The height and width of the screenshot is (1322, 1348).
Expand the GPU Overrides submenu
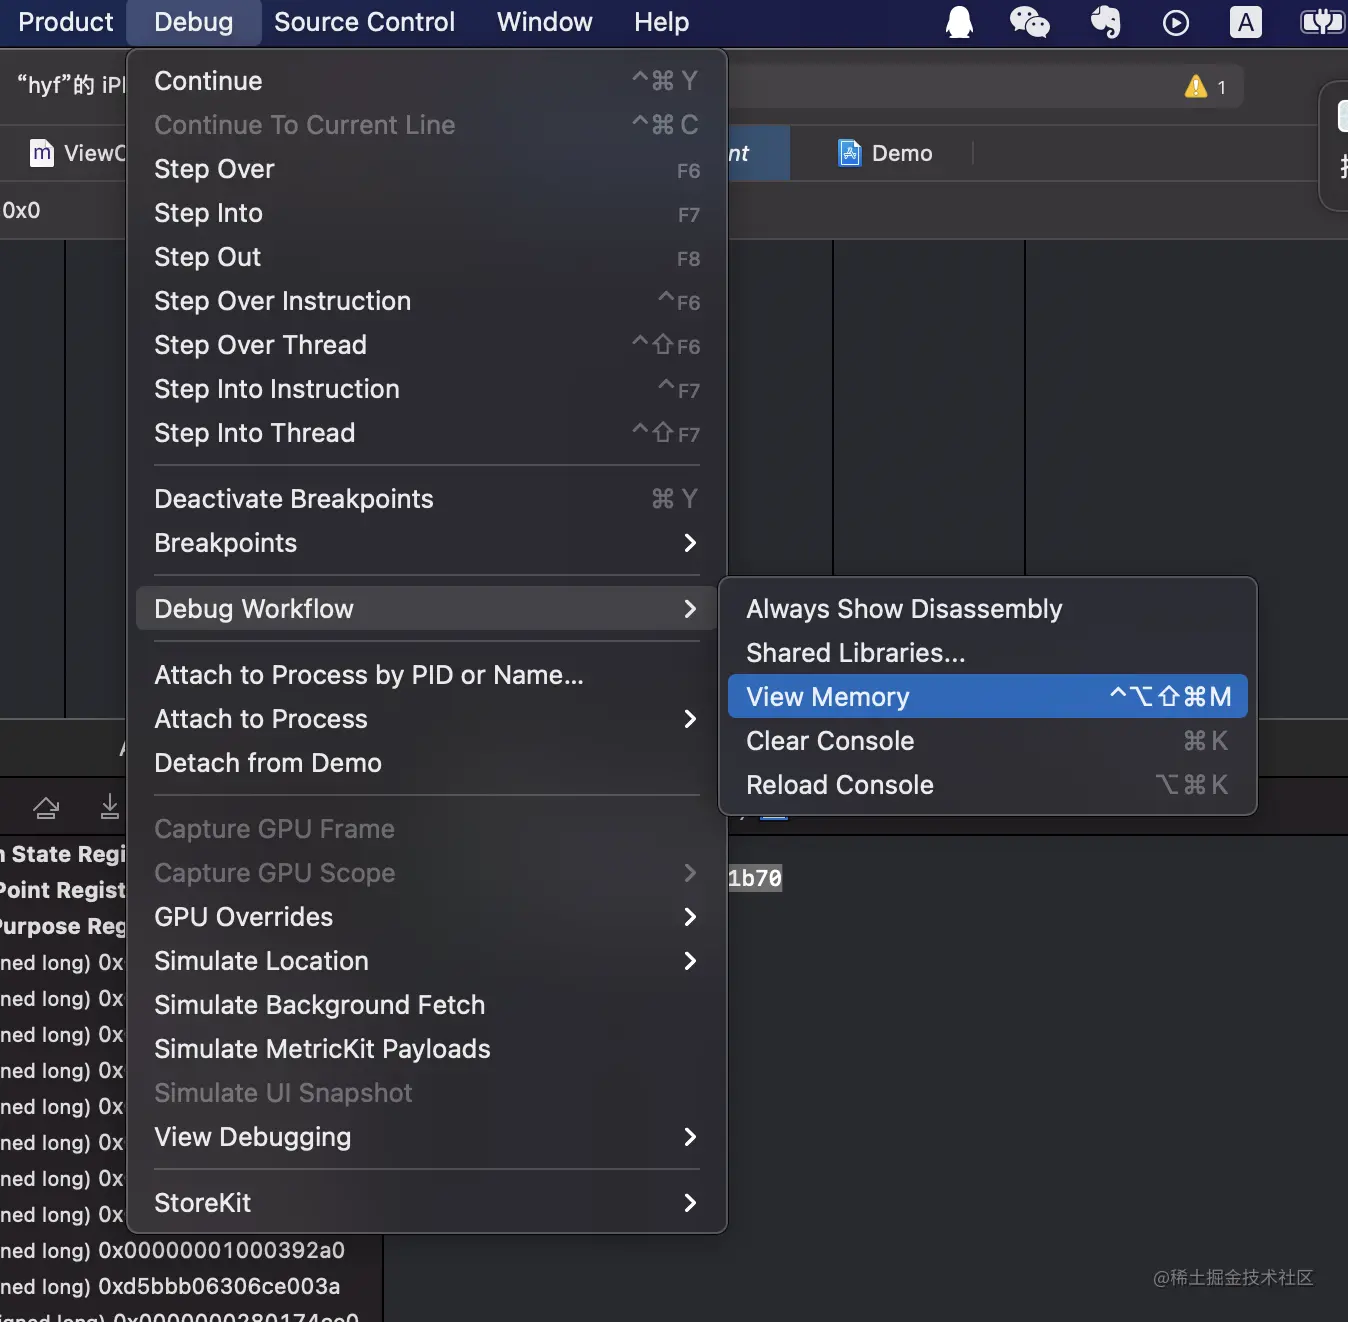[426, 917]
